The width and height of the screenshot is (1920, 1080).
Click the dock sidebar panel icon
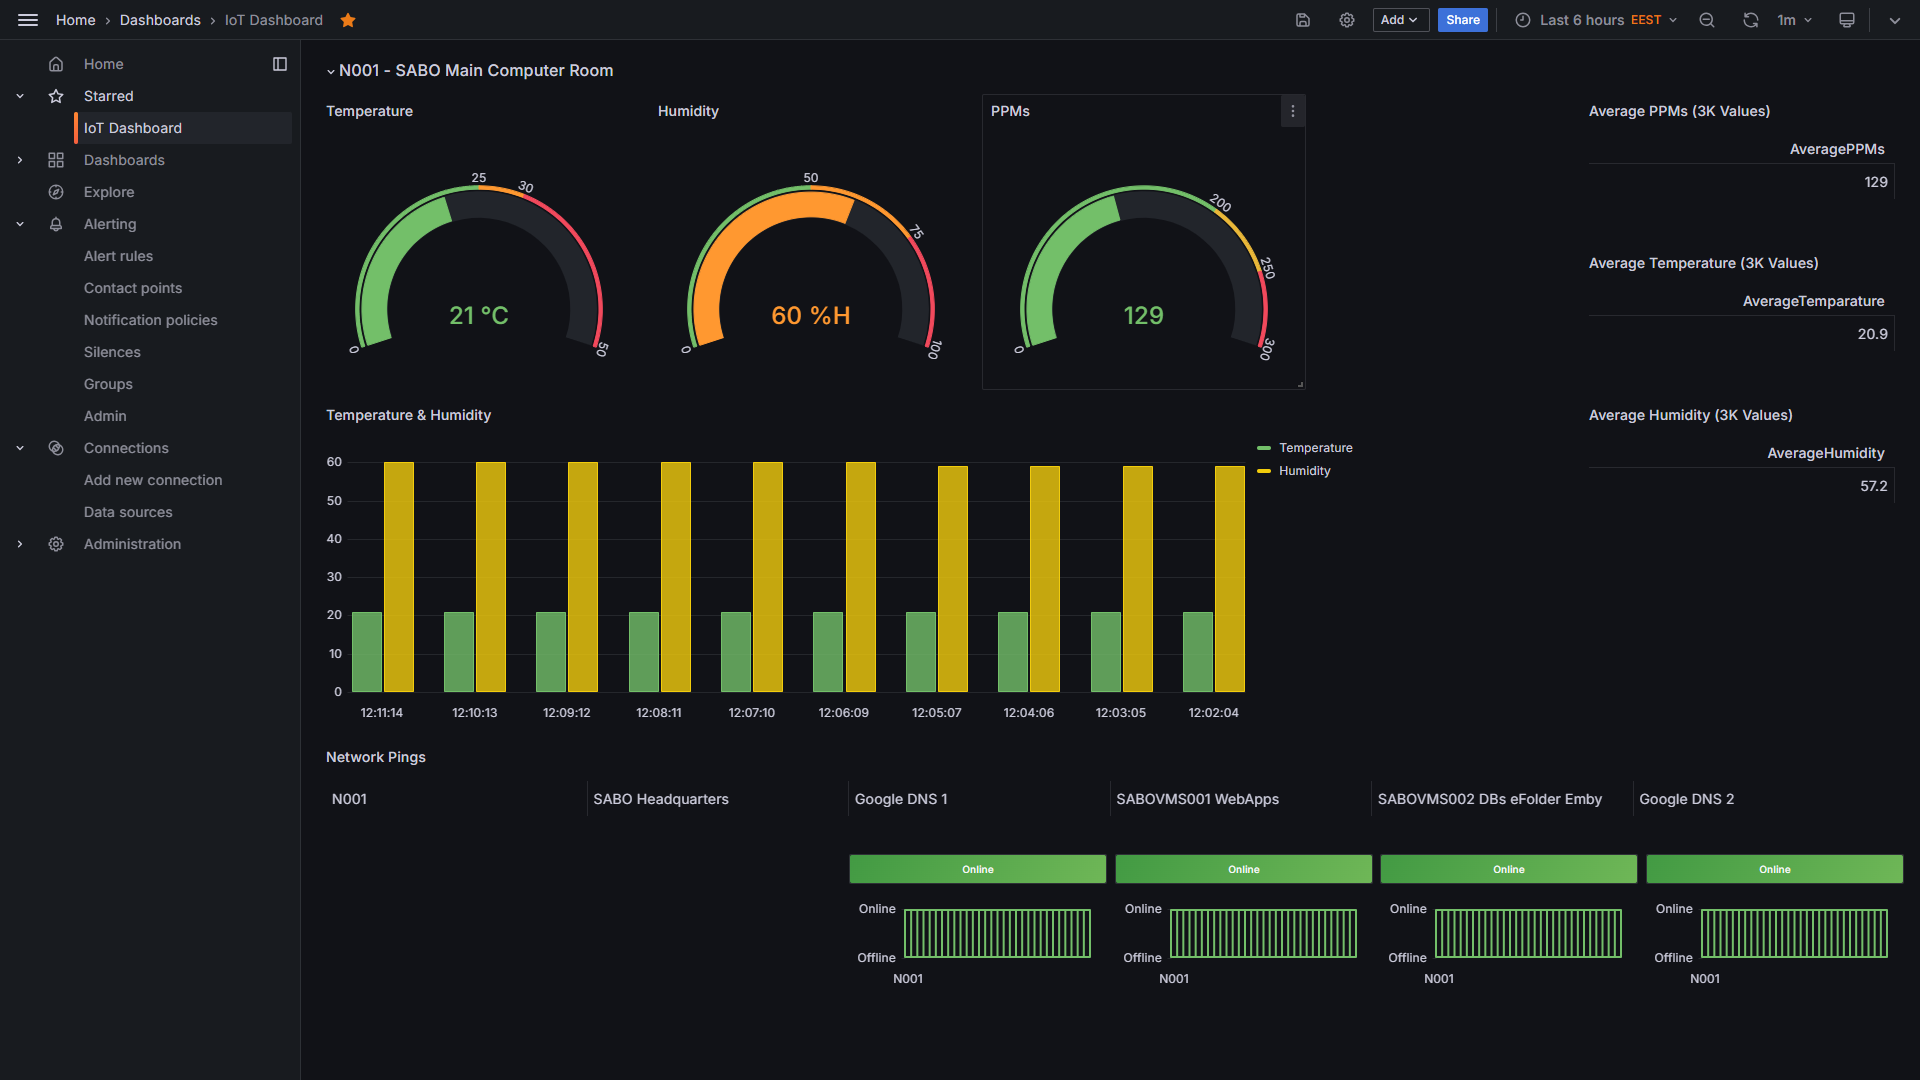point(280,64)
